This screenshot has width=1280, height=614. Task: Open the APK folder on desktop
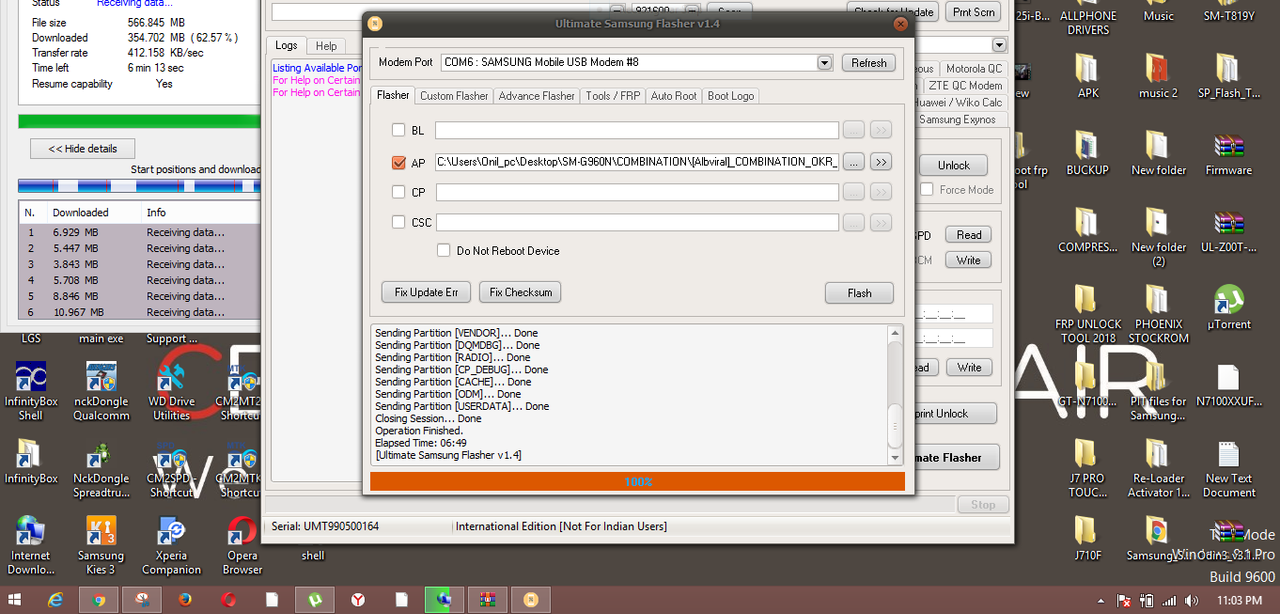(x=1088, y=76)
